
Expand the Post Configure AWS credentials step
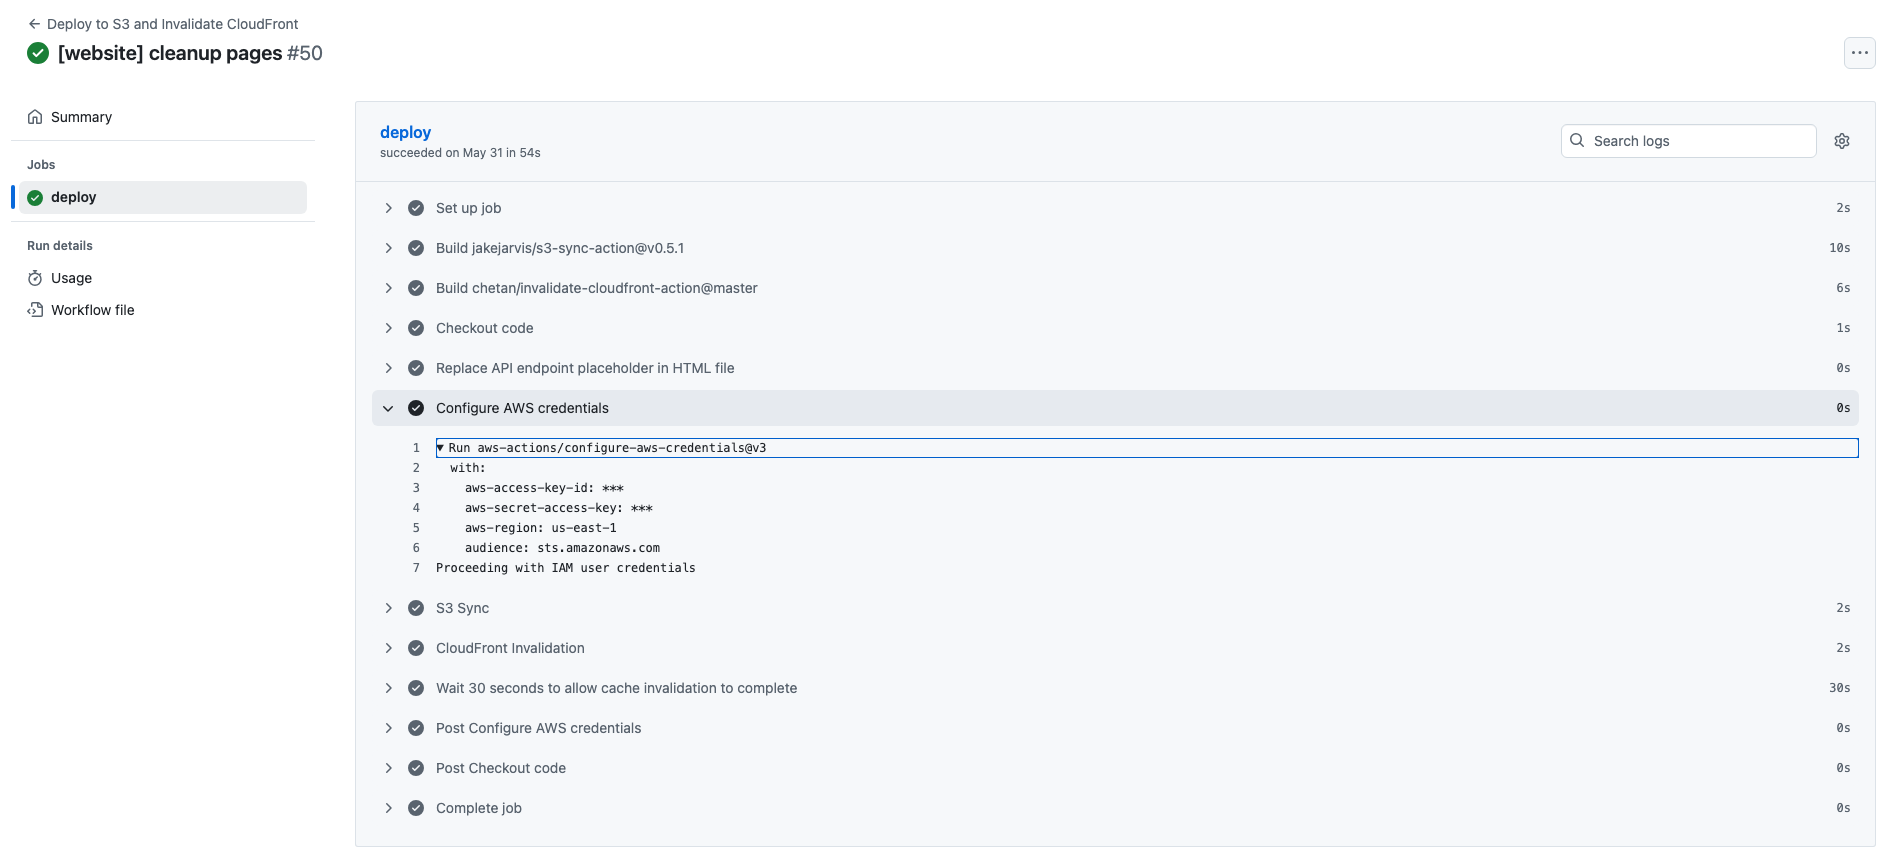1115,728
